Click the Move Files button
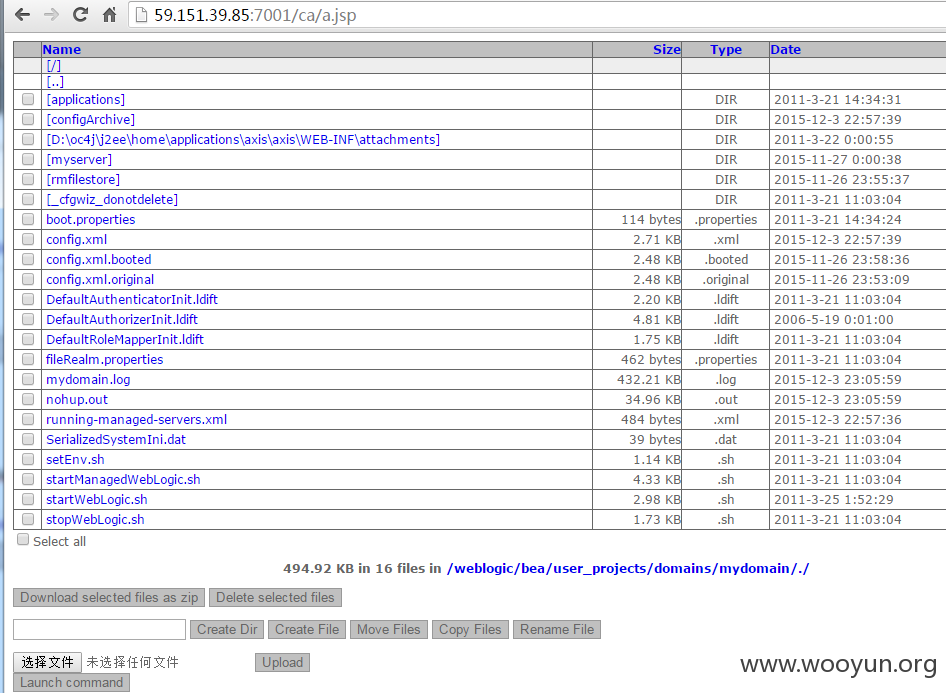 coord(389,629)
